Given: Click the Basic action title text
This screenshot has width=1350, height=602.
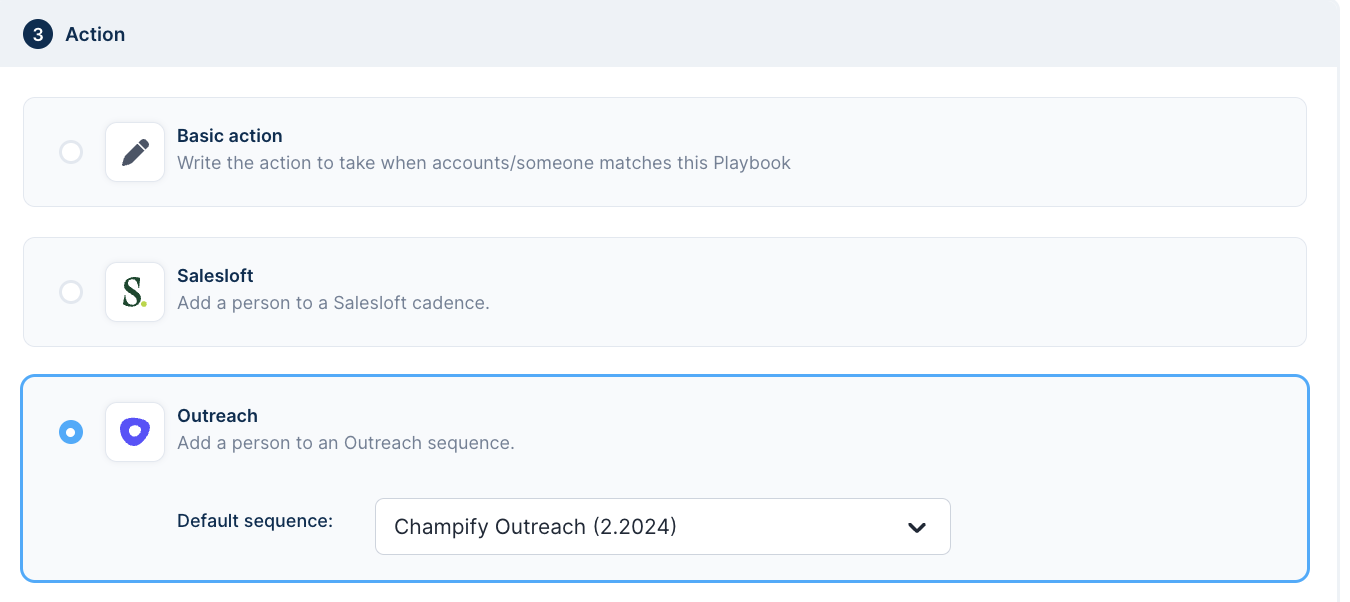Looking at the screenshot, I should pyautogui.click(x=230, y=136).
